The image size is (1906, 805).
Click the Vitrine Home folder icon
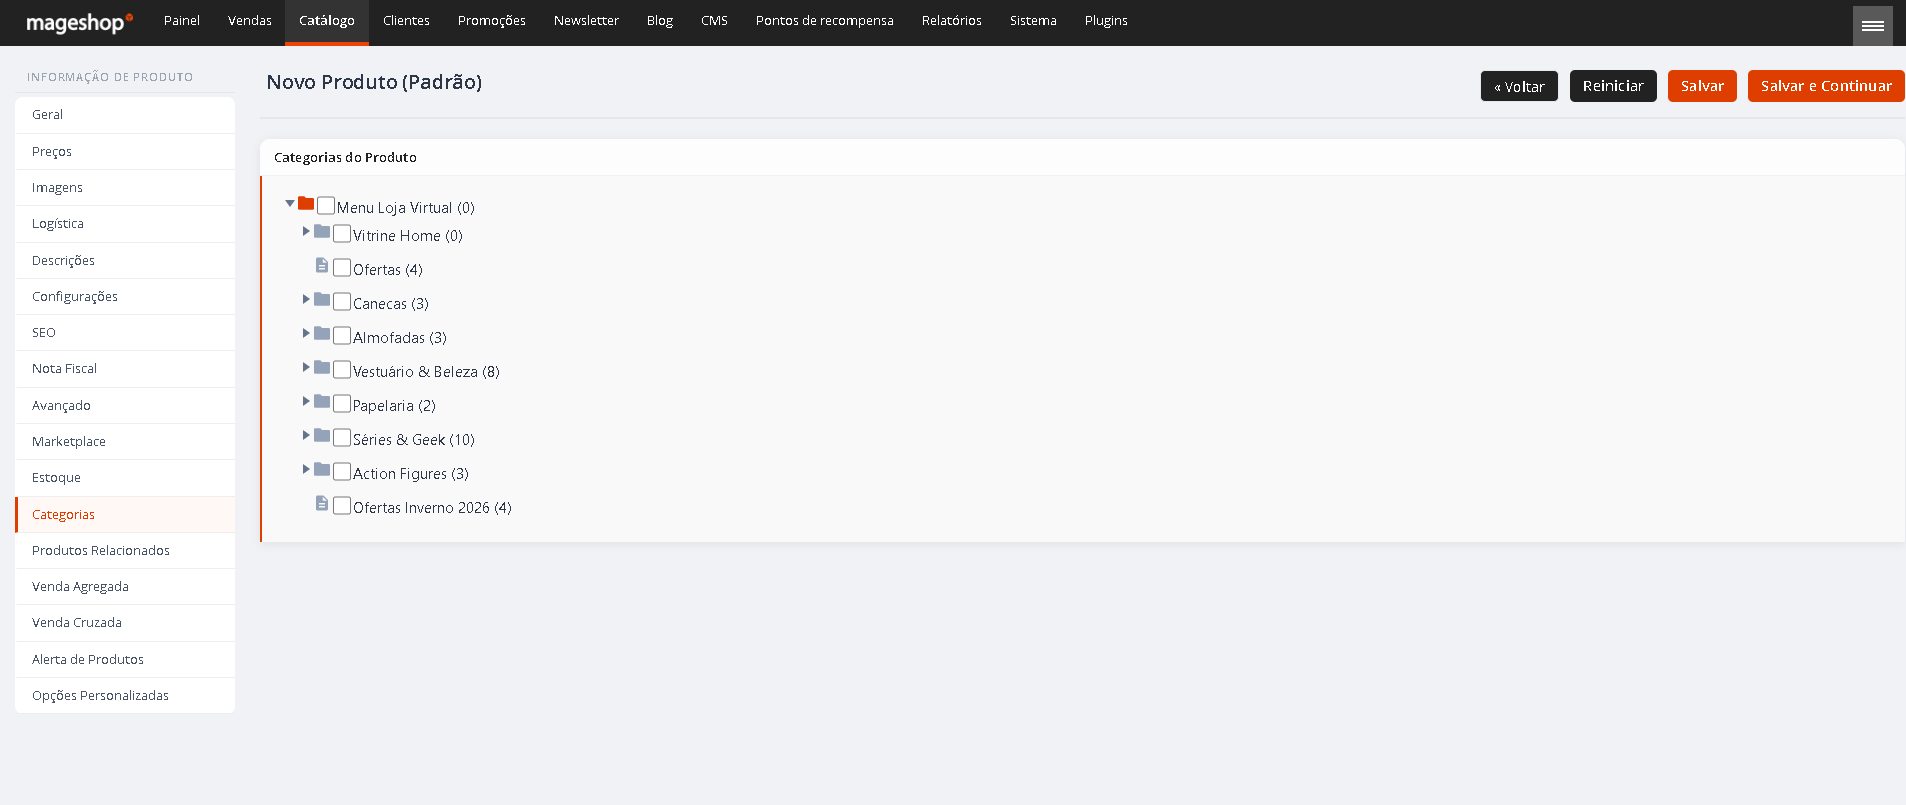coord(322,231)
